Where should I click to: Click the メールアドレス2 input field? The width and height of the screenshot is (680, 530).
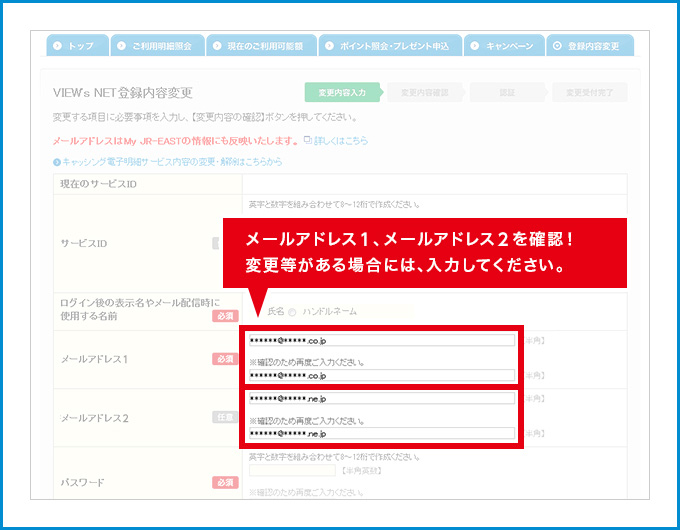click(381, 398)
